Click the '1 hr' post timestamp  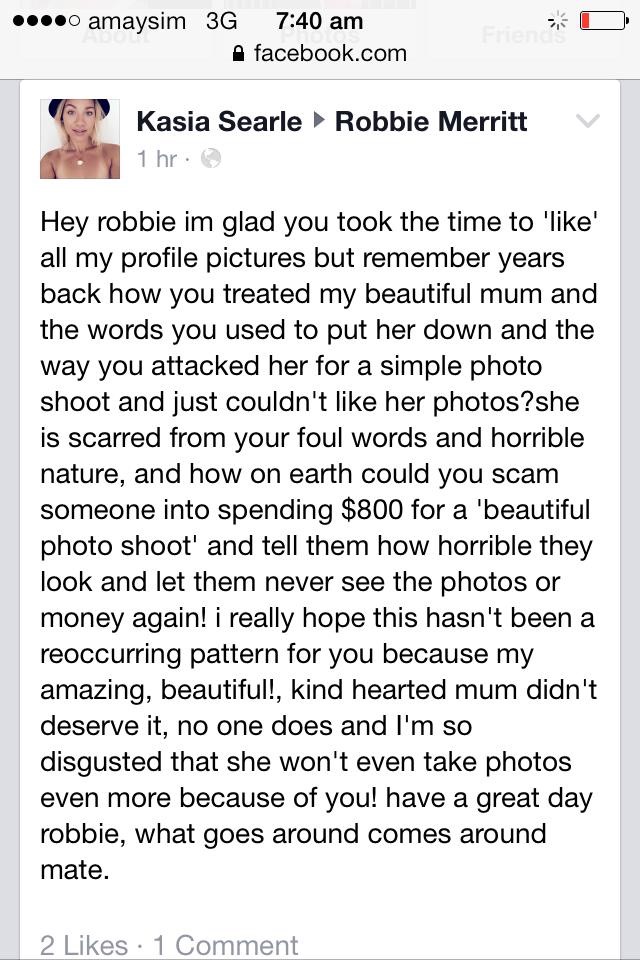click(x=156, y=158)
